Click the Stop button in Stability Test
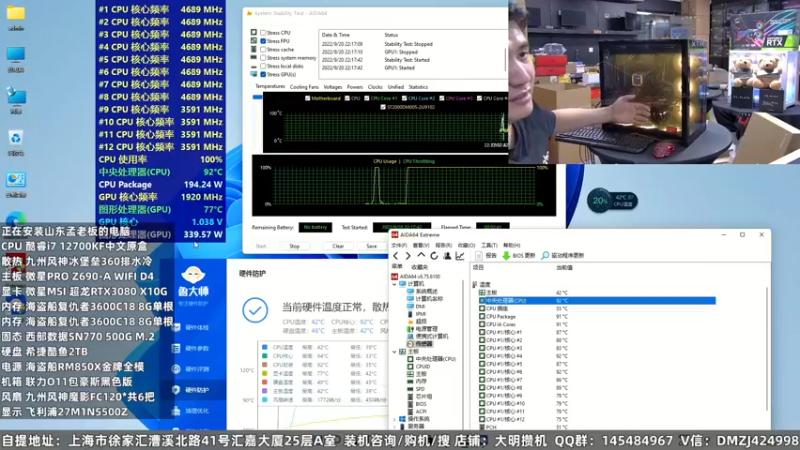Image resolution: width=800 pixels, height=450 pixels. click(294, 246)
